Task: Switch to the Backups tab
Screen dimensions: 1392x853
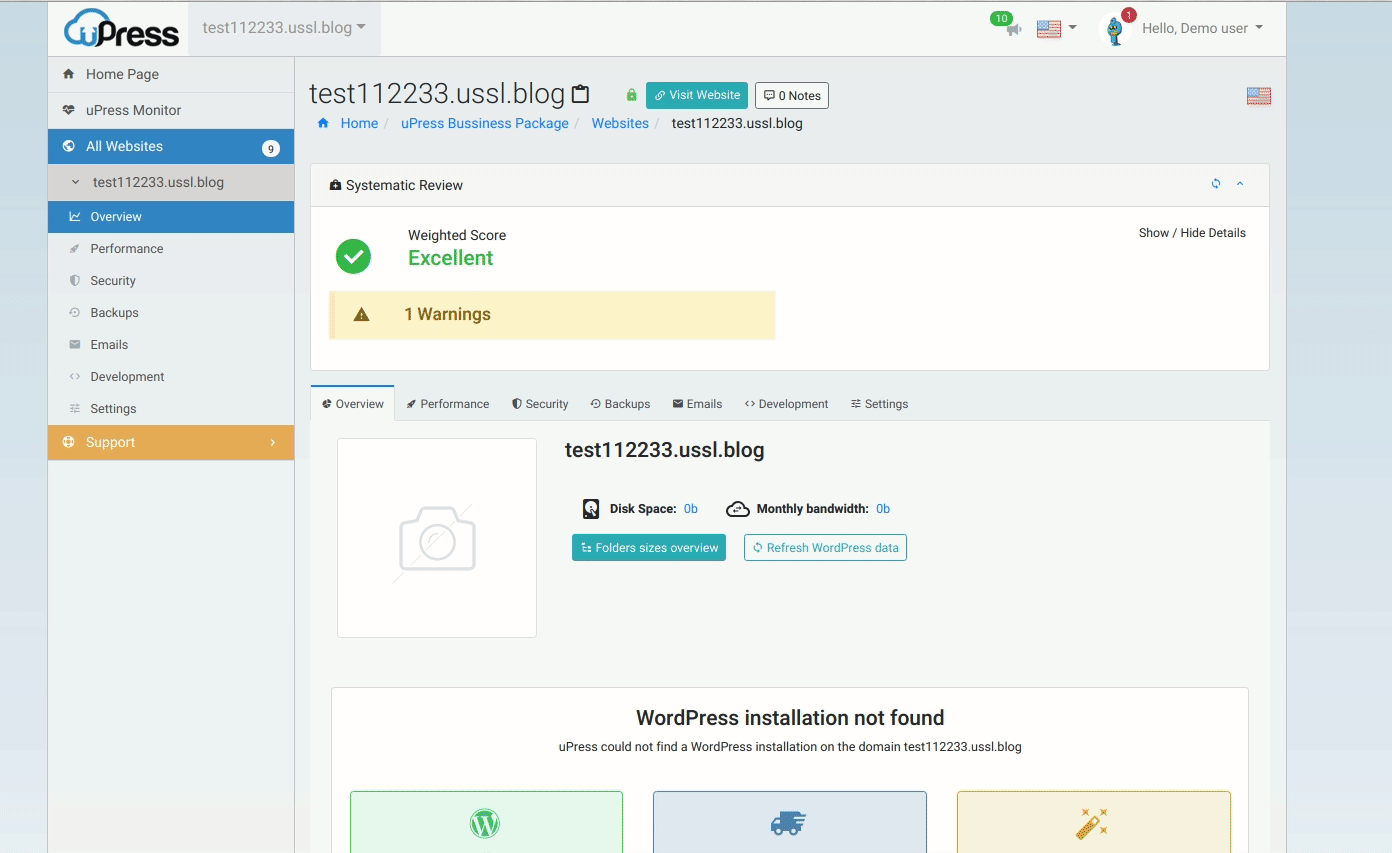Action: pyautogui.click(x=620, y=403)
